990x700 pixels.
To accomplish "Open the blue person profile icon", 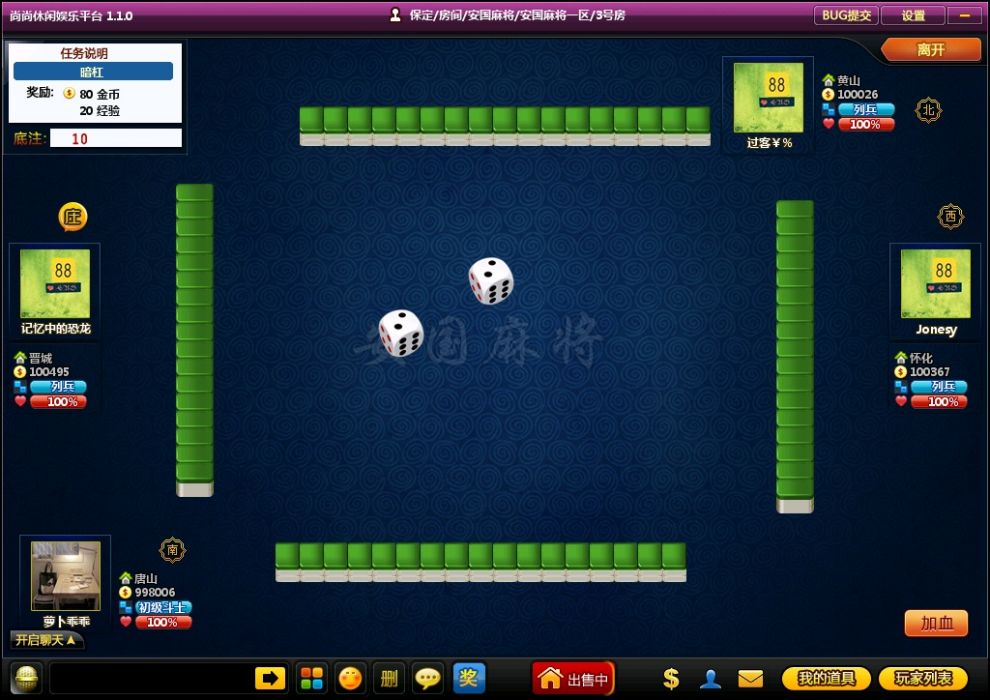I will coord(710,679).
